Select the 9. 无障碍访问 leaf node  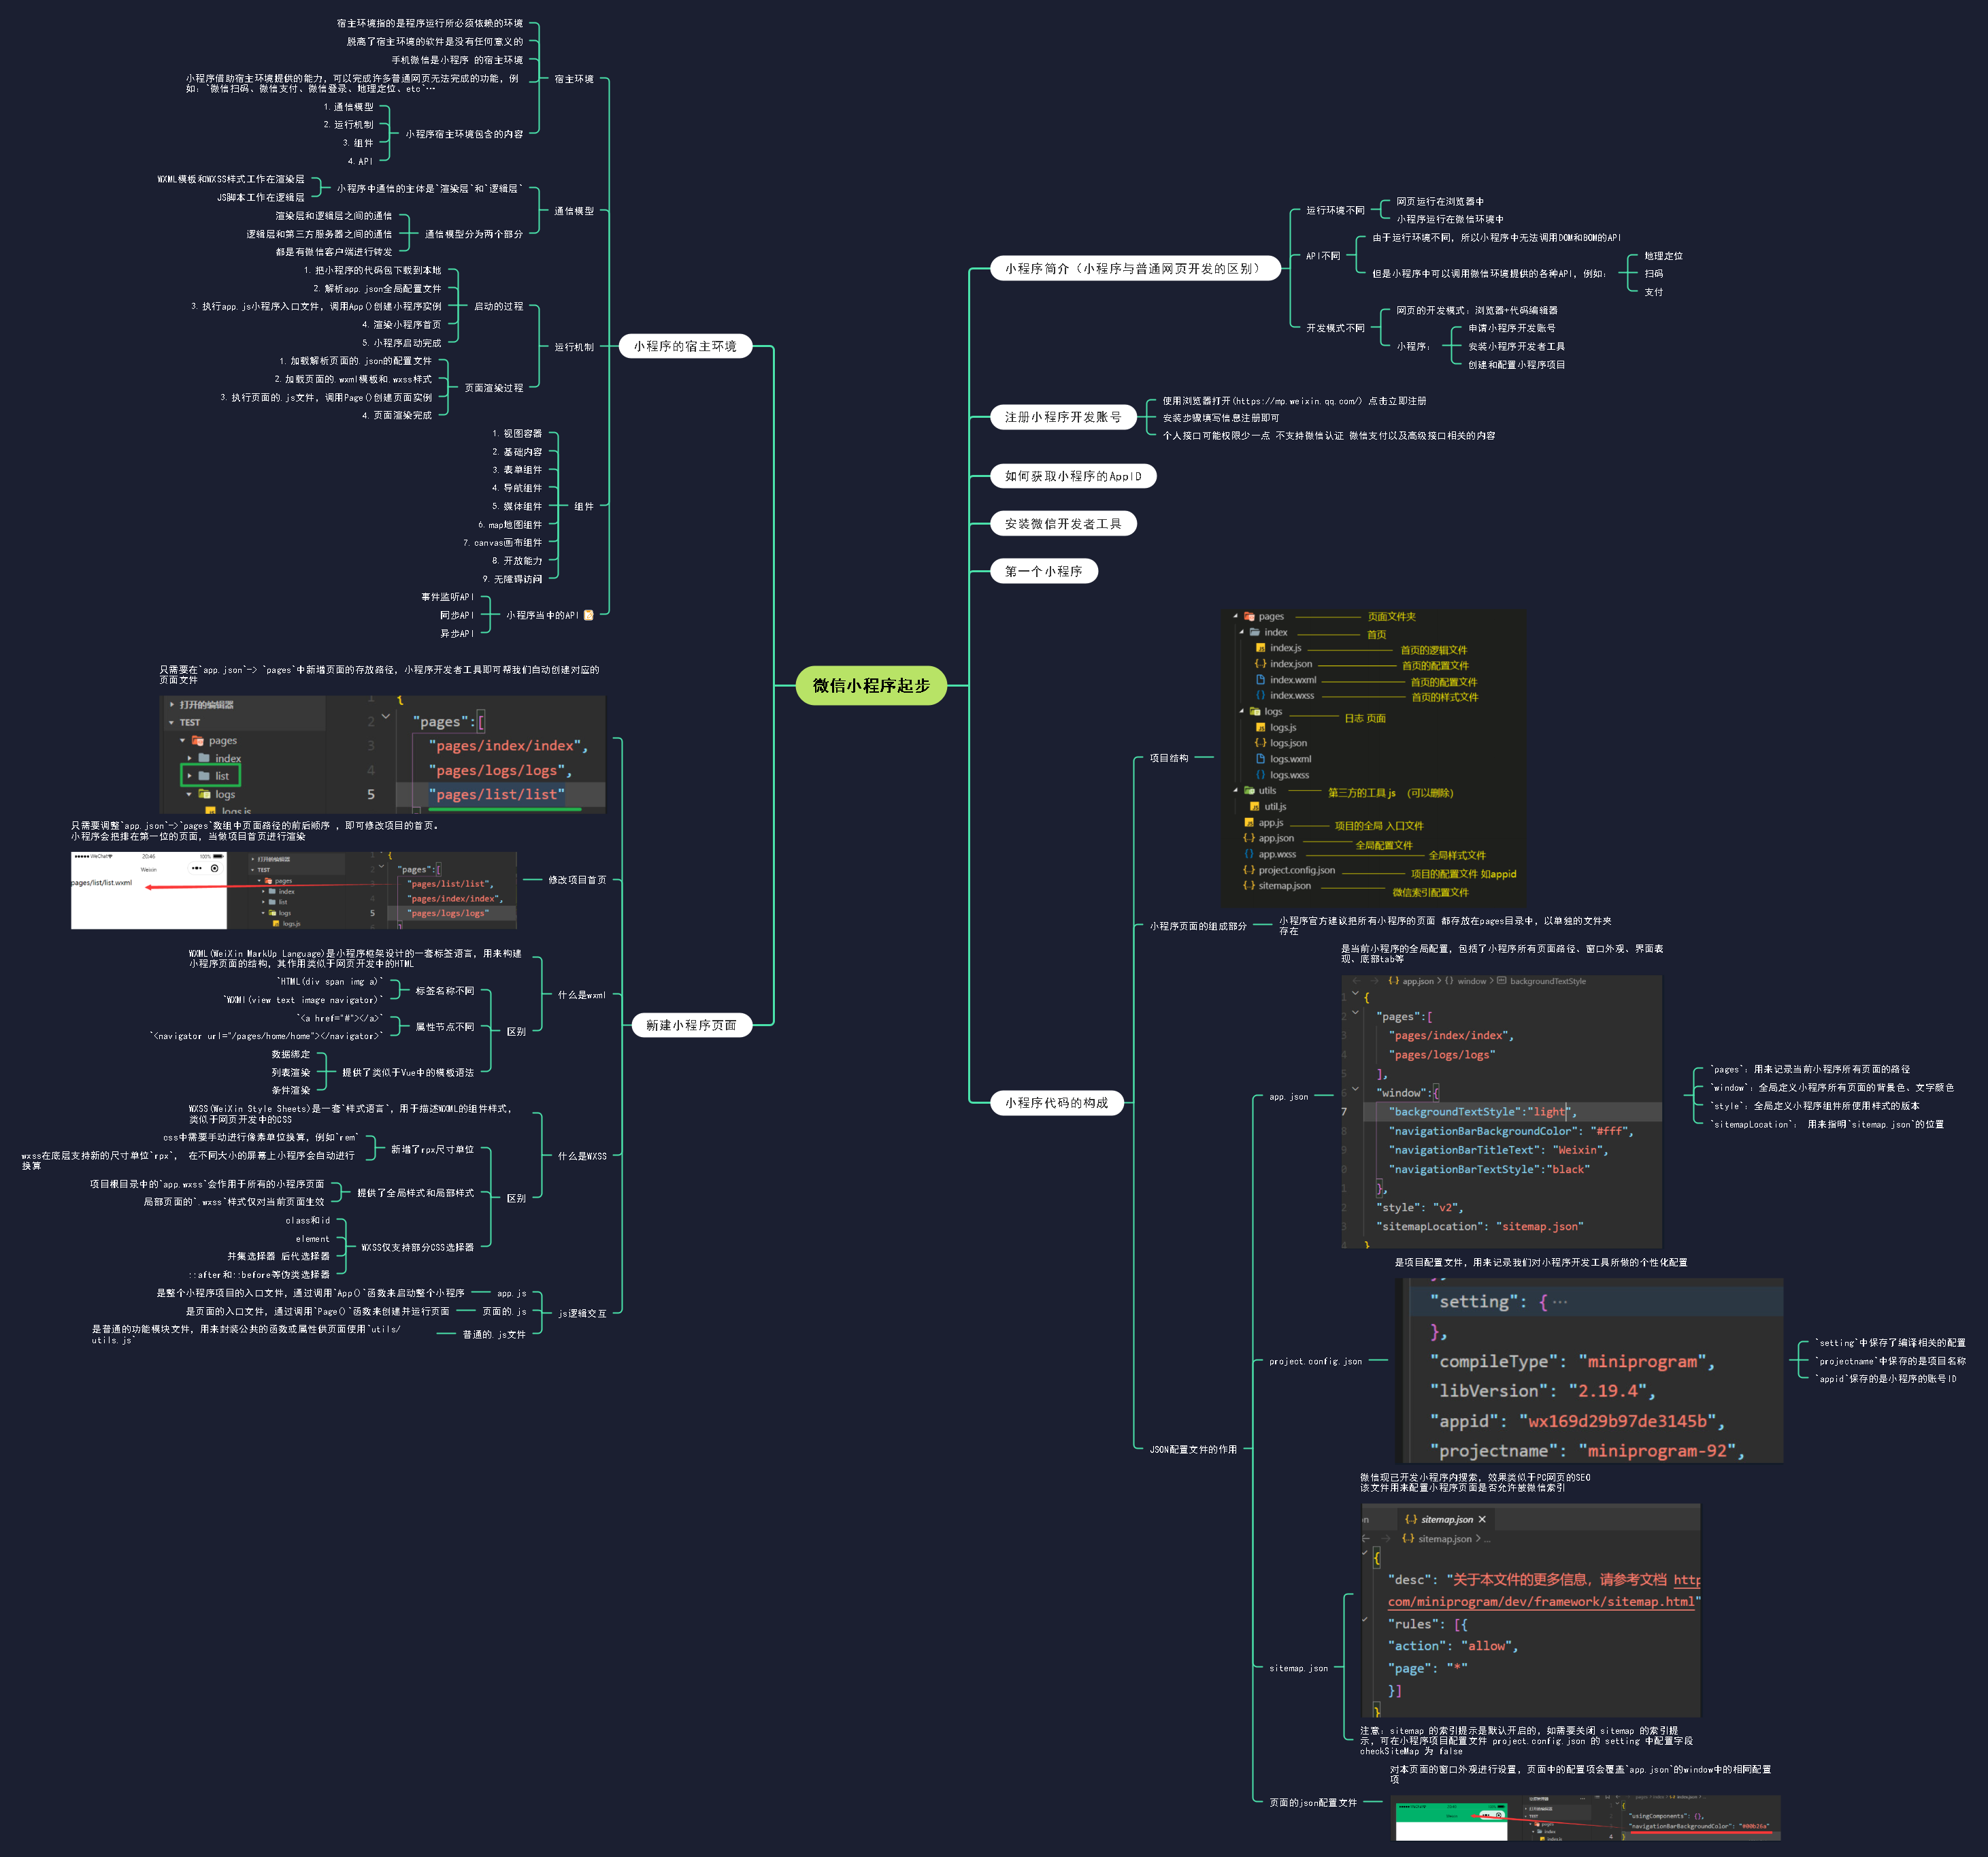pos(512,579)
